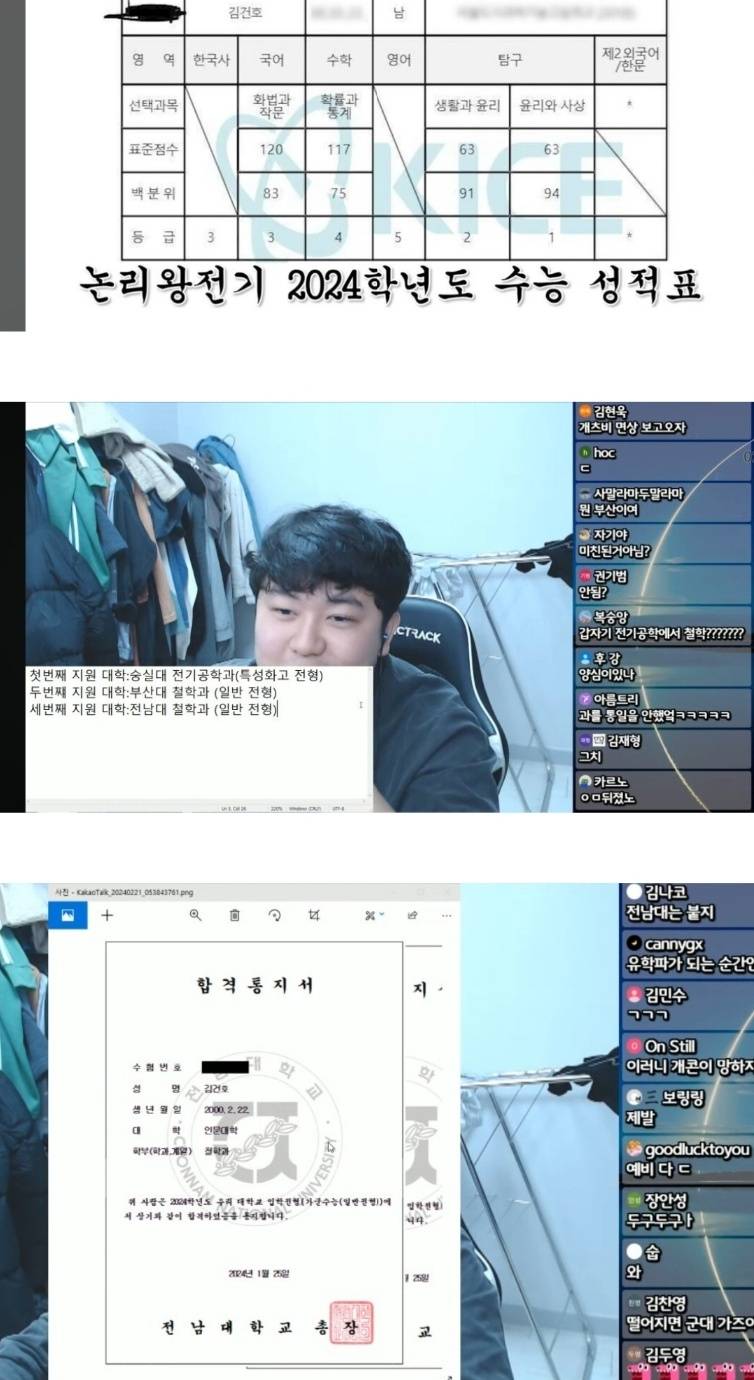The image size is (754, 1380).
Task: Click the 확률과 통계 elective subject cell
Action: [x=339, y=106]
